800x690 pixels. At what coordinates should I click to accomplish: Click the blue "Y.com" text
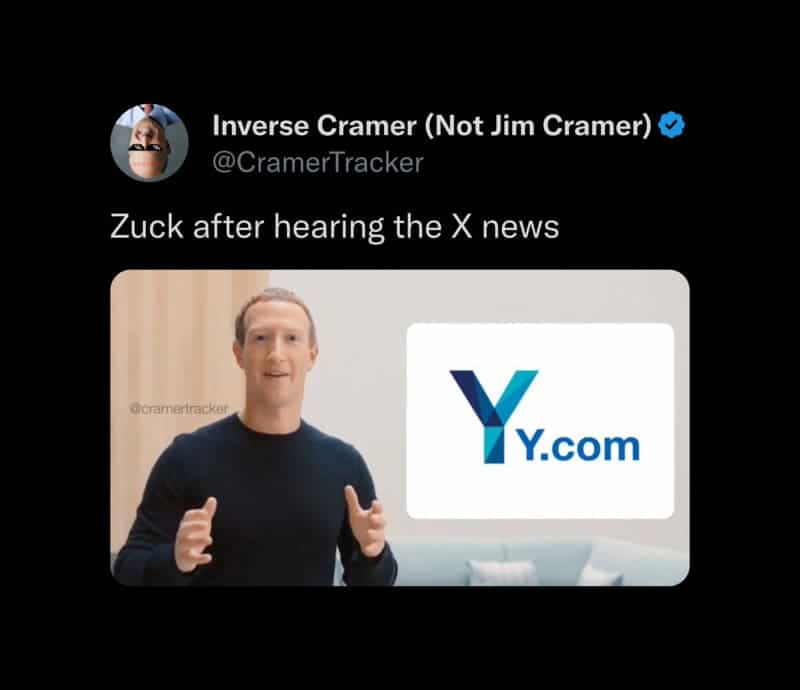(579, 447)
